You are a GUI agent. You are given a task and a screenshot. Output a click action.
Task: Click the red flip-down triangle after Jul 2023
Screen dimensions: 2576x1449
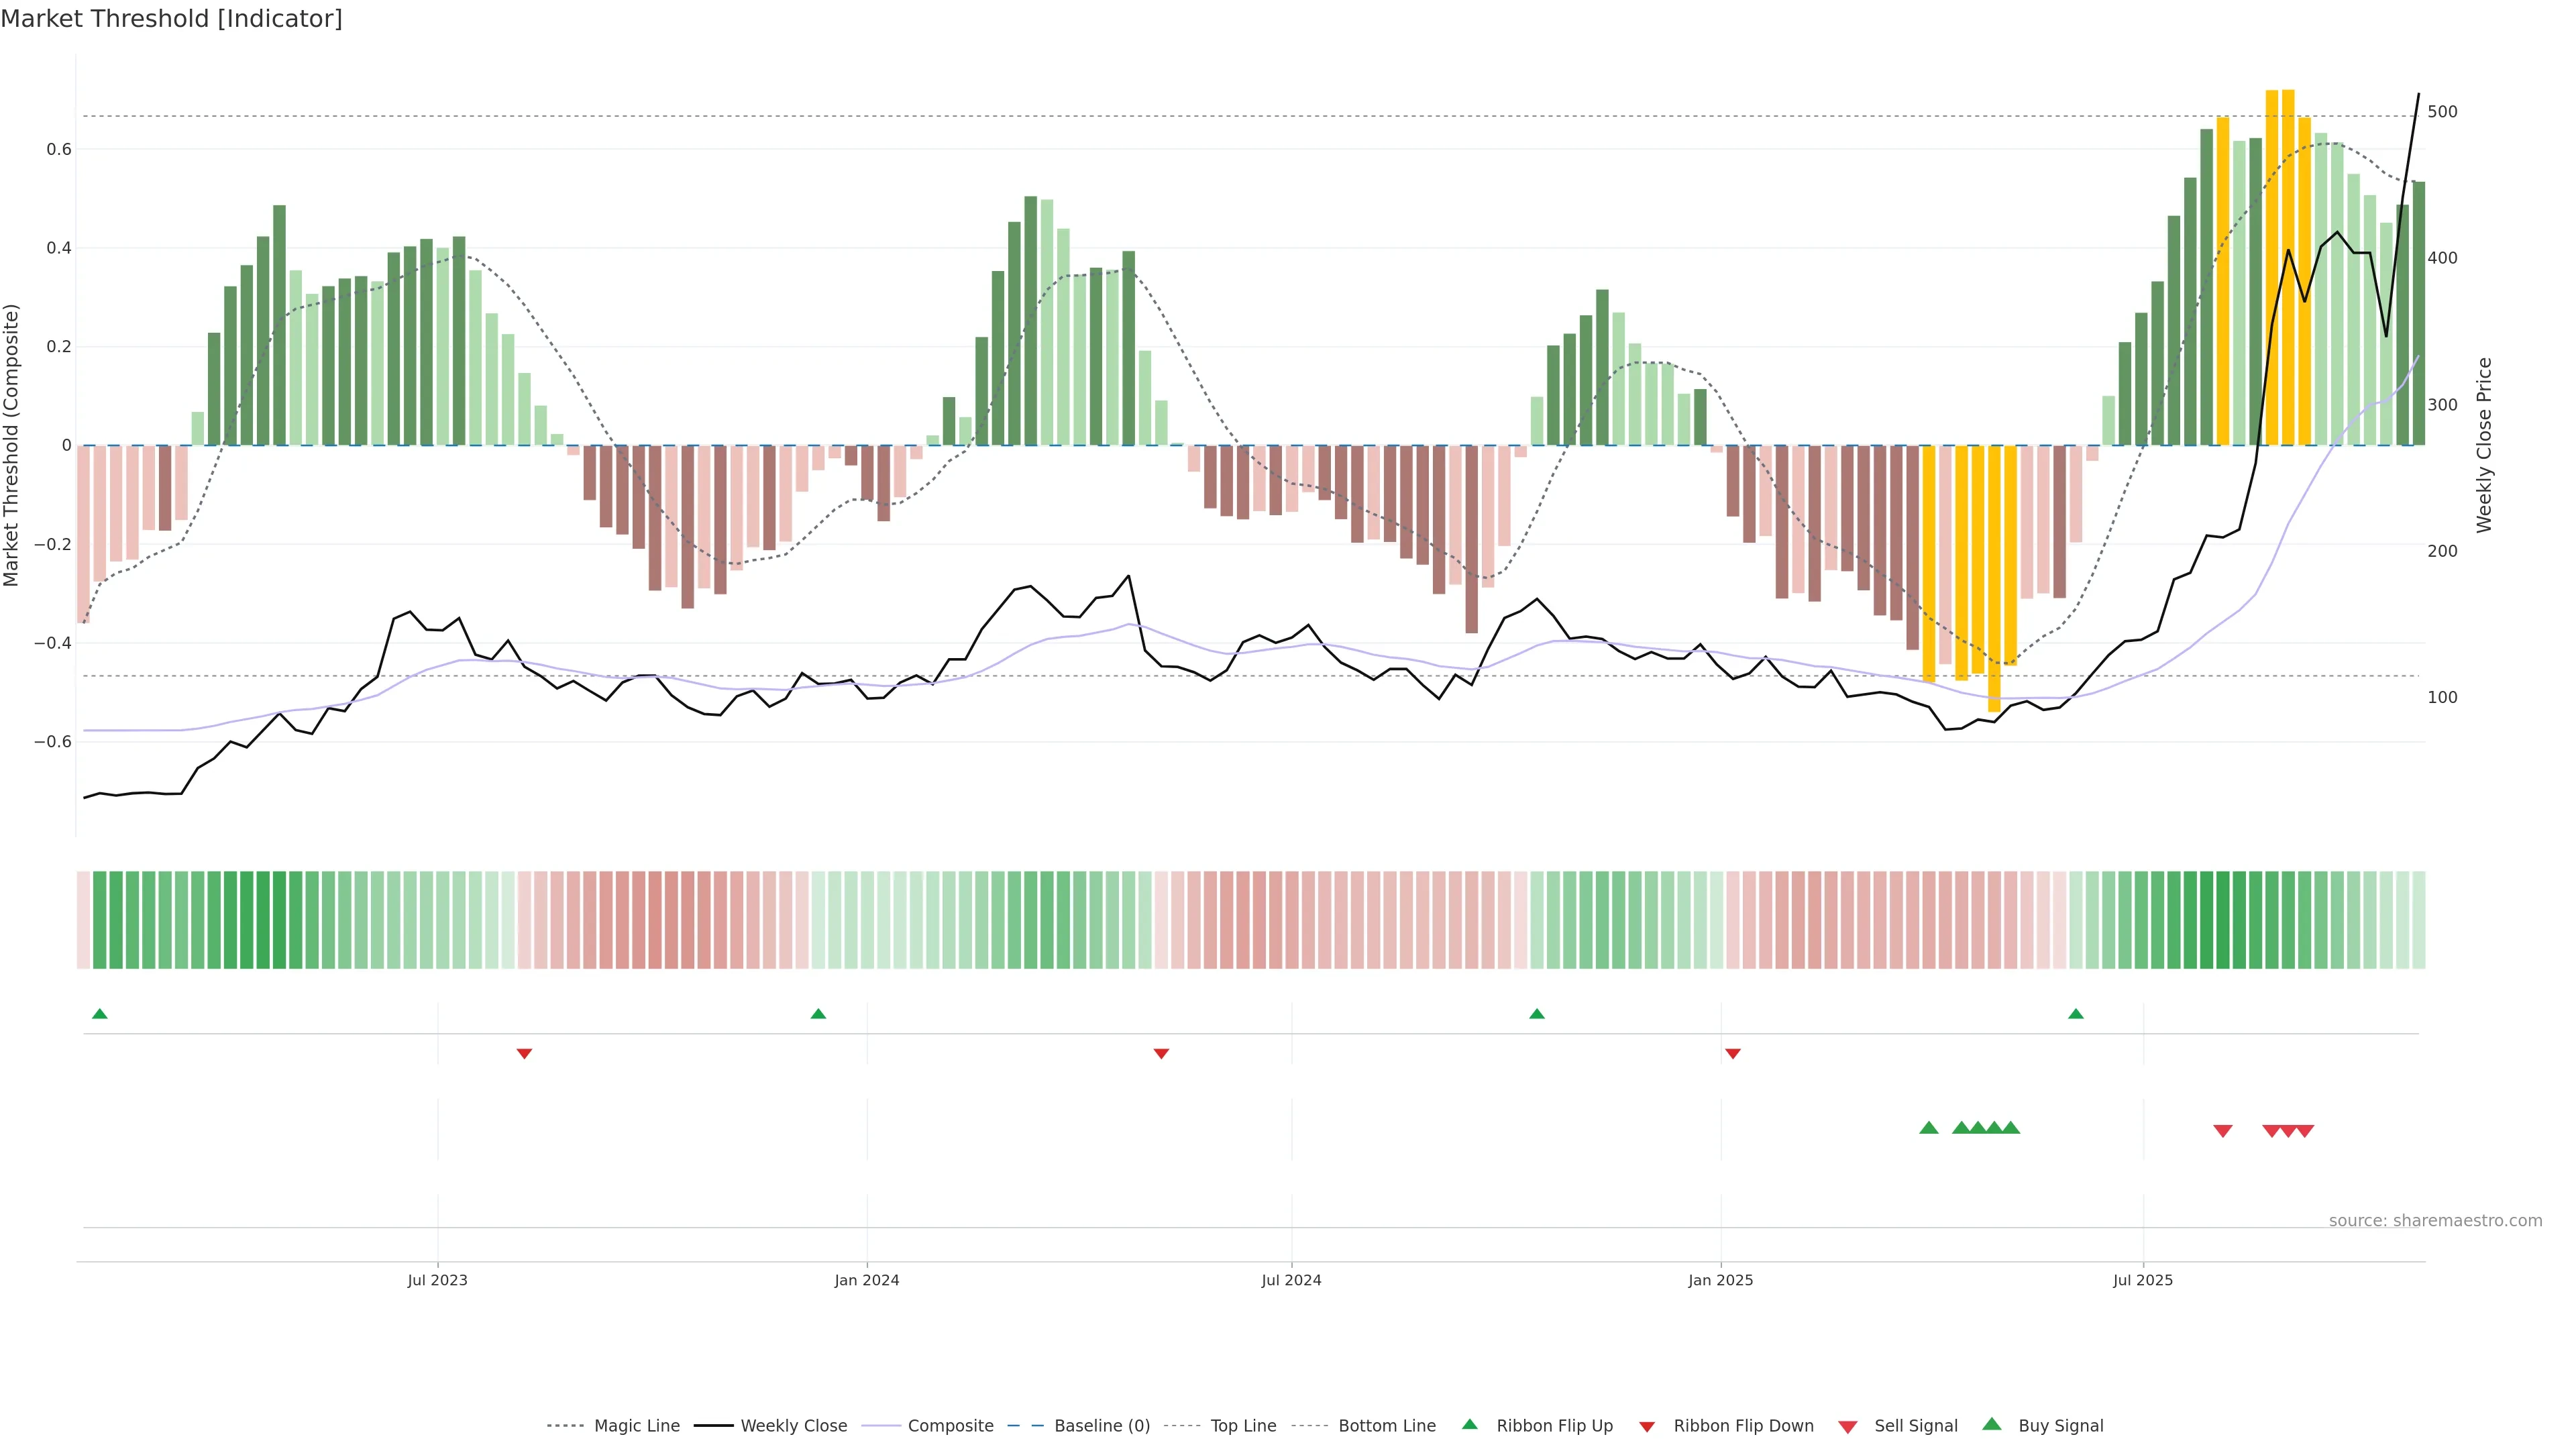(x=524, y=1053)
